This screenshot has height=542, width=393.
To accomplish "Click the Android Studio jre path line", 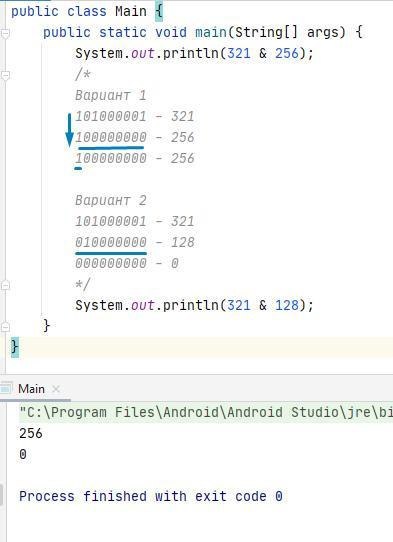I will [206, 412].
